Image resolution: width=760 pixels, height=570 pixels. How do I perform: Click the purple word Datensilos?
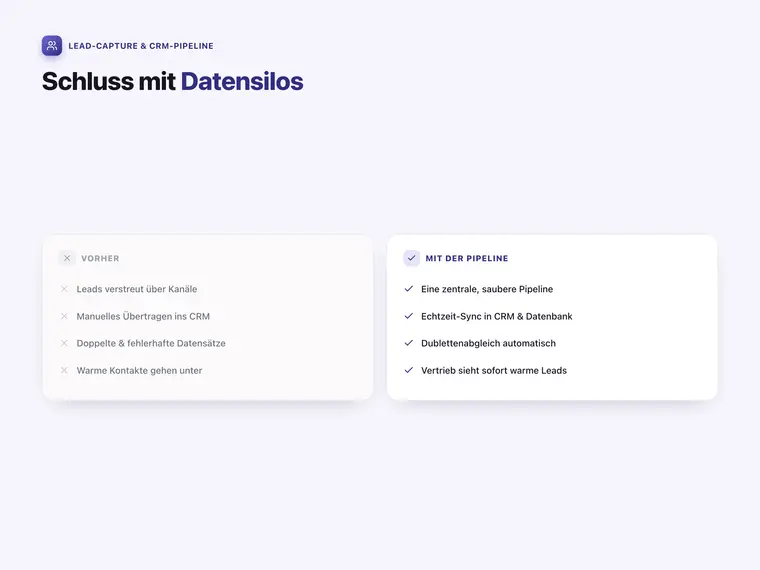(242, 81)
